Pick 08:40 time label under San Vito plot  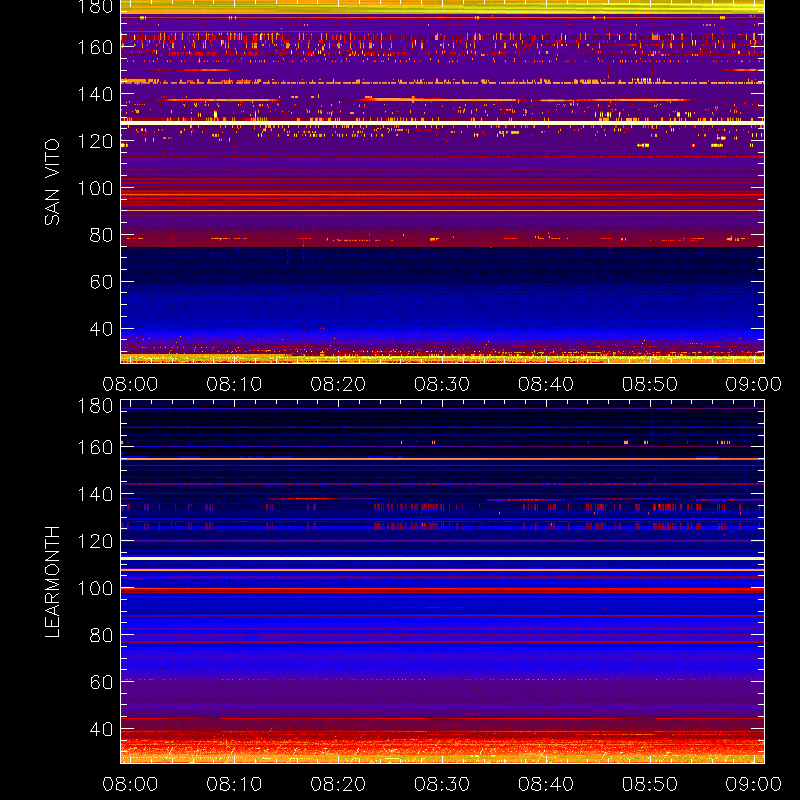pos(546,384)
